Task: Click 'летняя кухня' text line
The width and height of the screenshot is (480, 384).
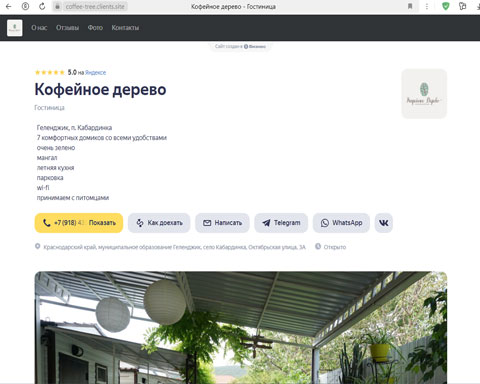Action: point(55,167)
